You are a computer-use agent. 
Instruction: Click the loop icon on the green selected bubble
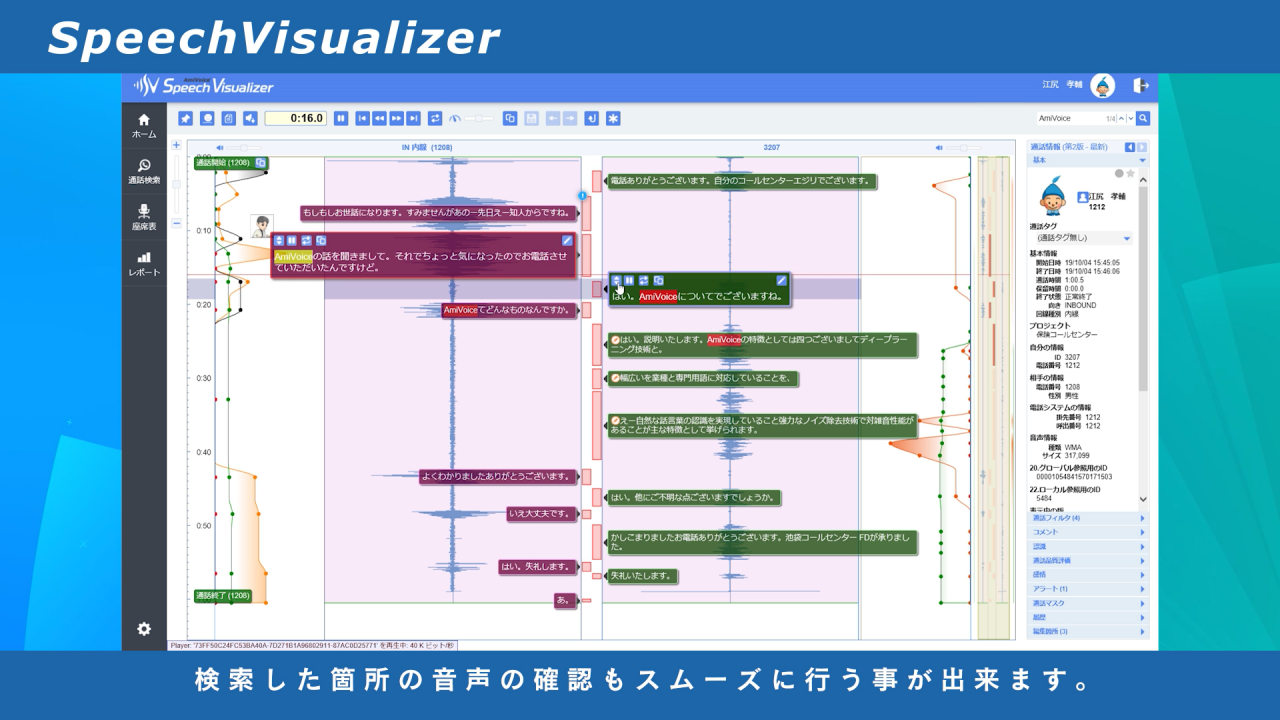pyautogui.click(x=644, y=280)
